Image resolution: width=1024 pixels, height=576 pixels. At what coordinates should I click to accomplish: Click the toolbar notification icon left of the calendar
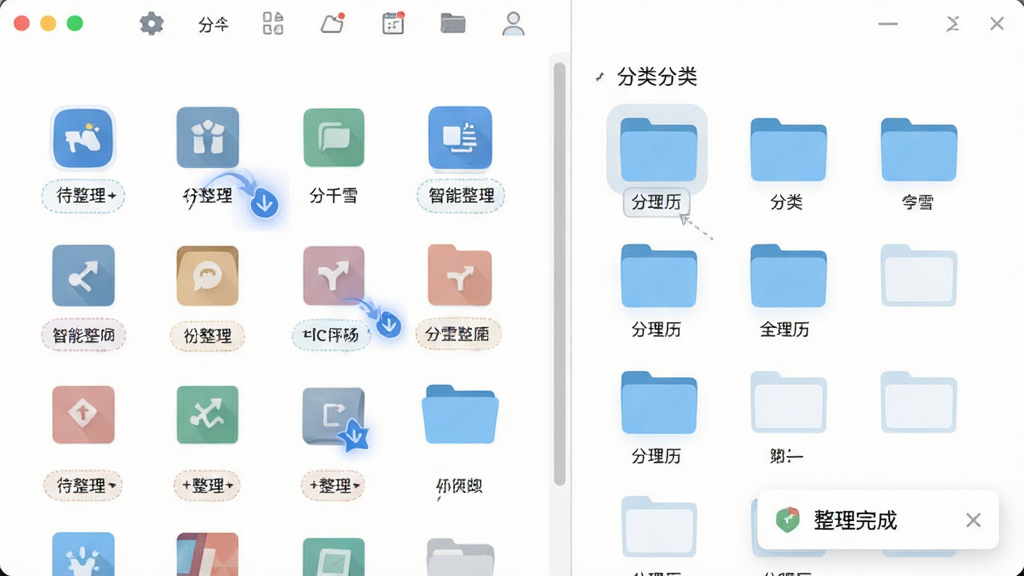click(x=333, y=24)
